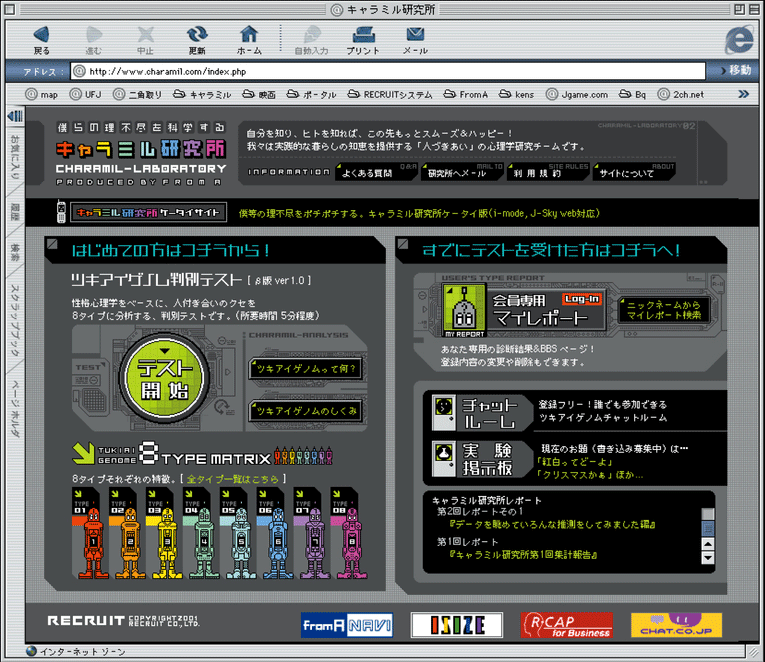Expand the favorites bar overflow chevron
The width and height of the screenshot is (765, 662).
750,94
